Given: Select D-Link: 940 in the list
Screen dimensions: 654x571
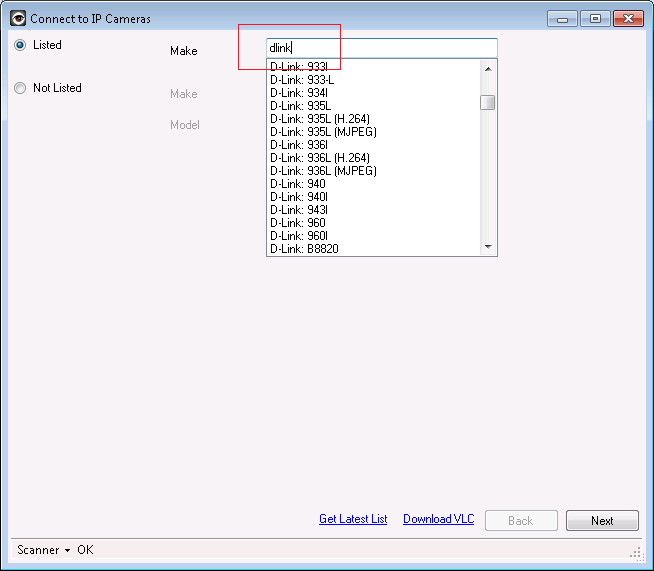Looking at the screenshot, I should pos(297,184).
